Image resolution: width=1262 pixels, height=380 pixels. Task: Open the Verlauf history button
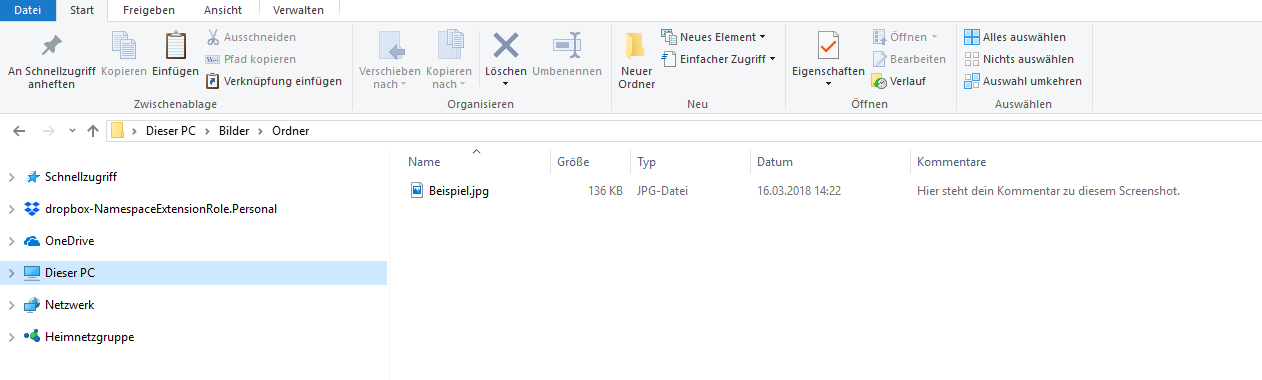[898, 81]
